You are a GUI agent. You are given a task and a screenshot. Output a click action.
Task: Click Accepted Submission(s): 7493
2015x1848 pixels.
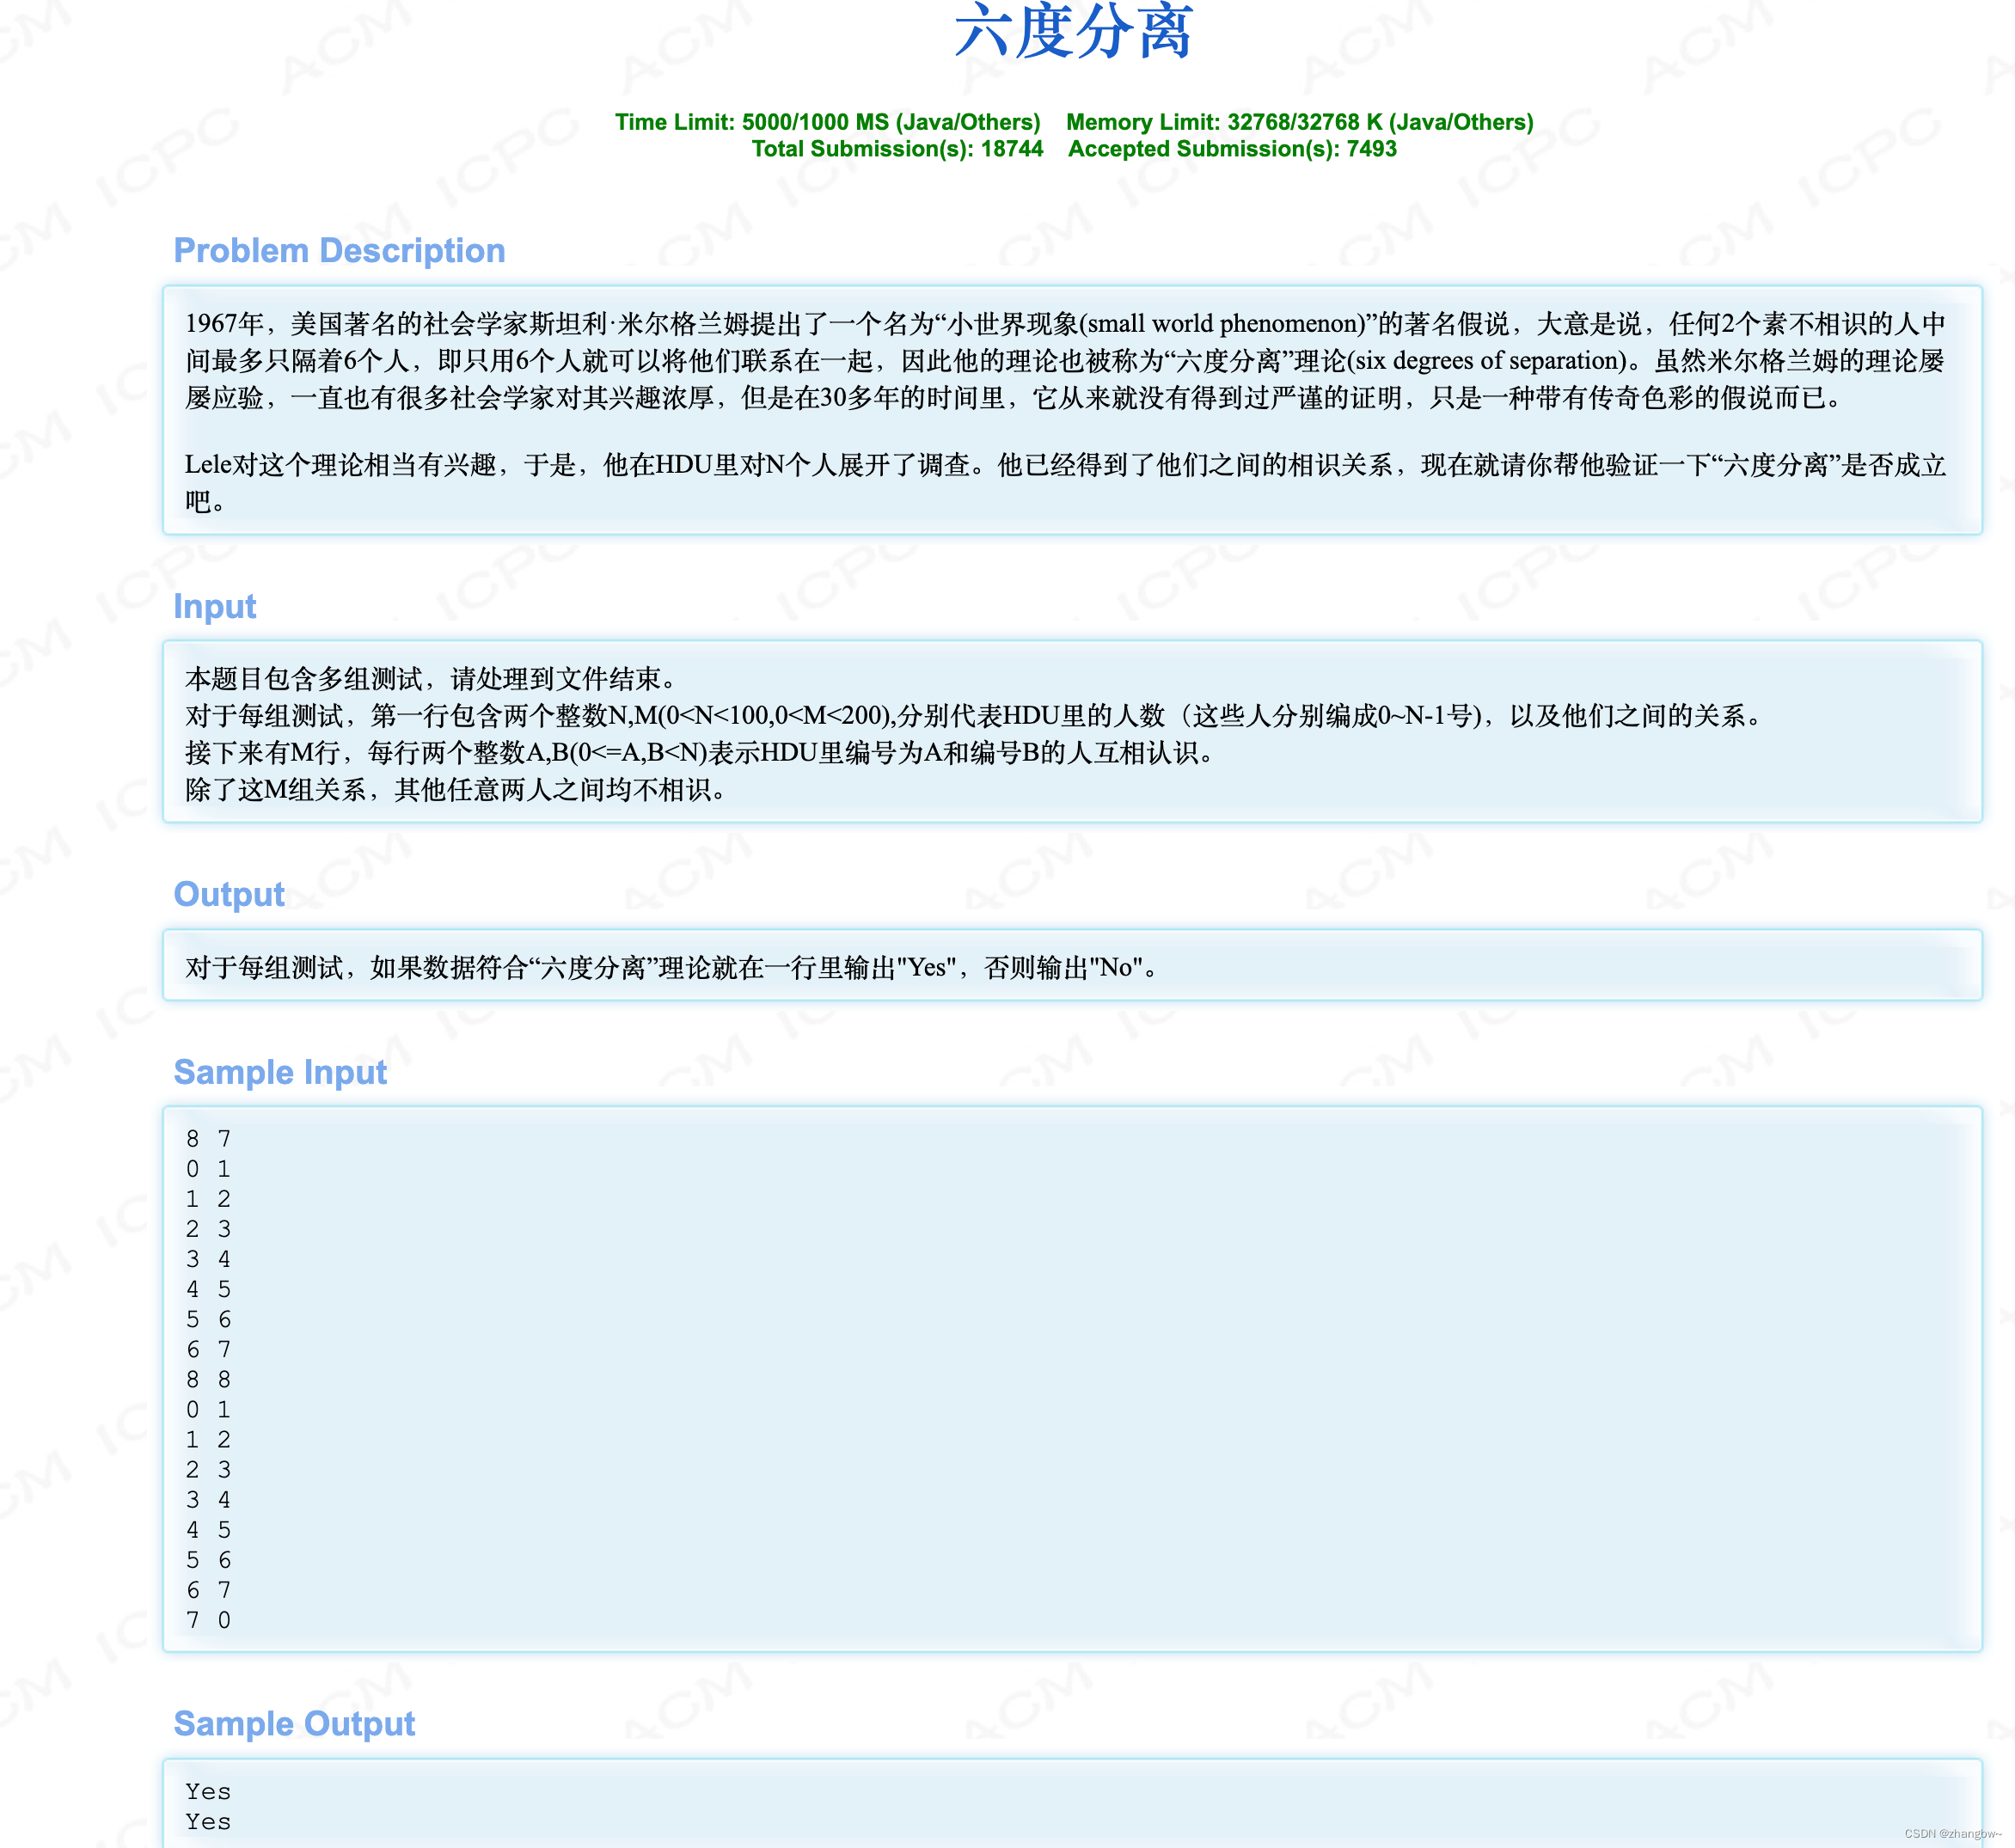pos(1232,149)
